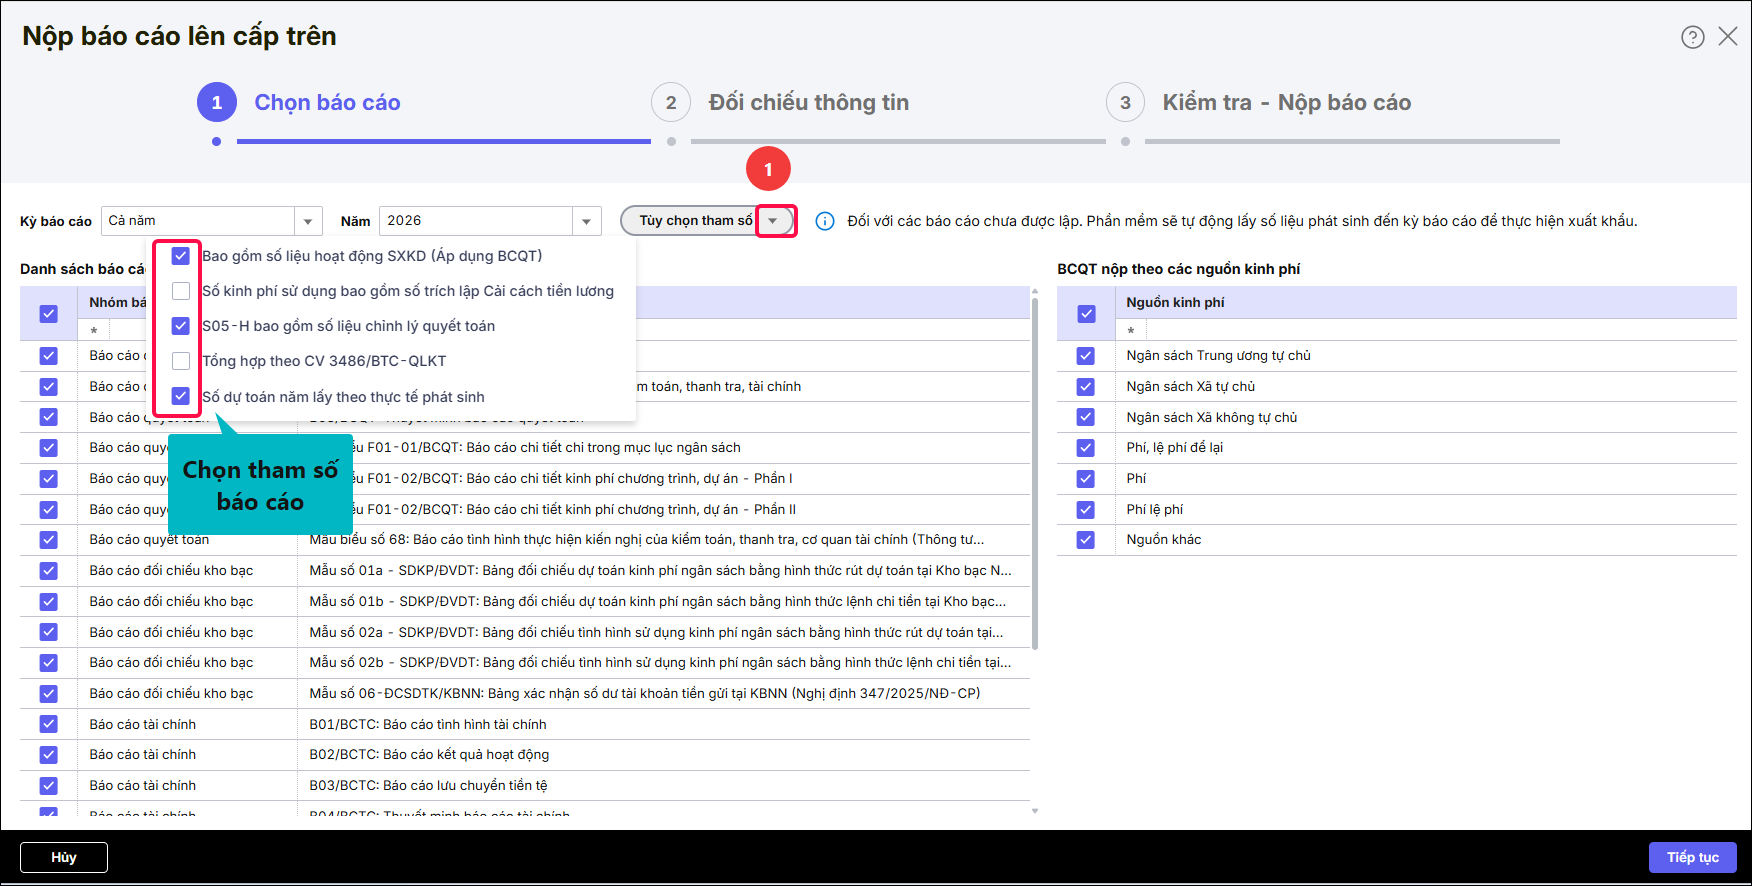Uncheck the B01/BCTC report row
The width and height of the screenshot is (1752, 886).
(49, 724)
